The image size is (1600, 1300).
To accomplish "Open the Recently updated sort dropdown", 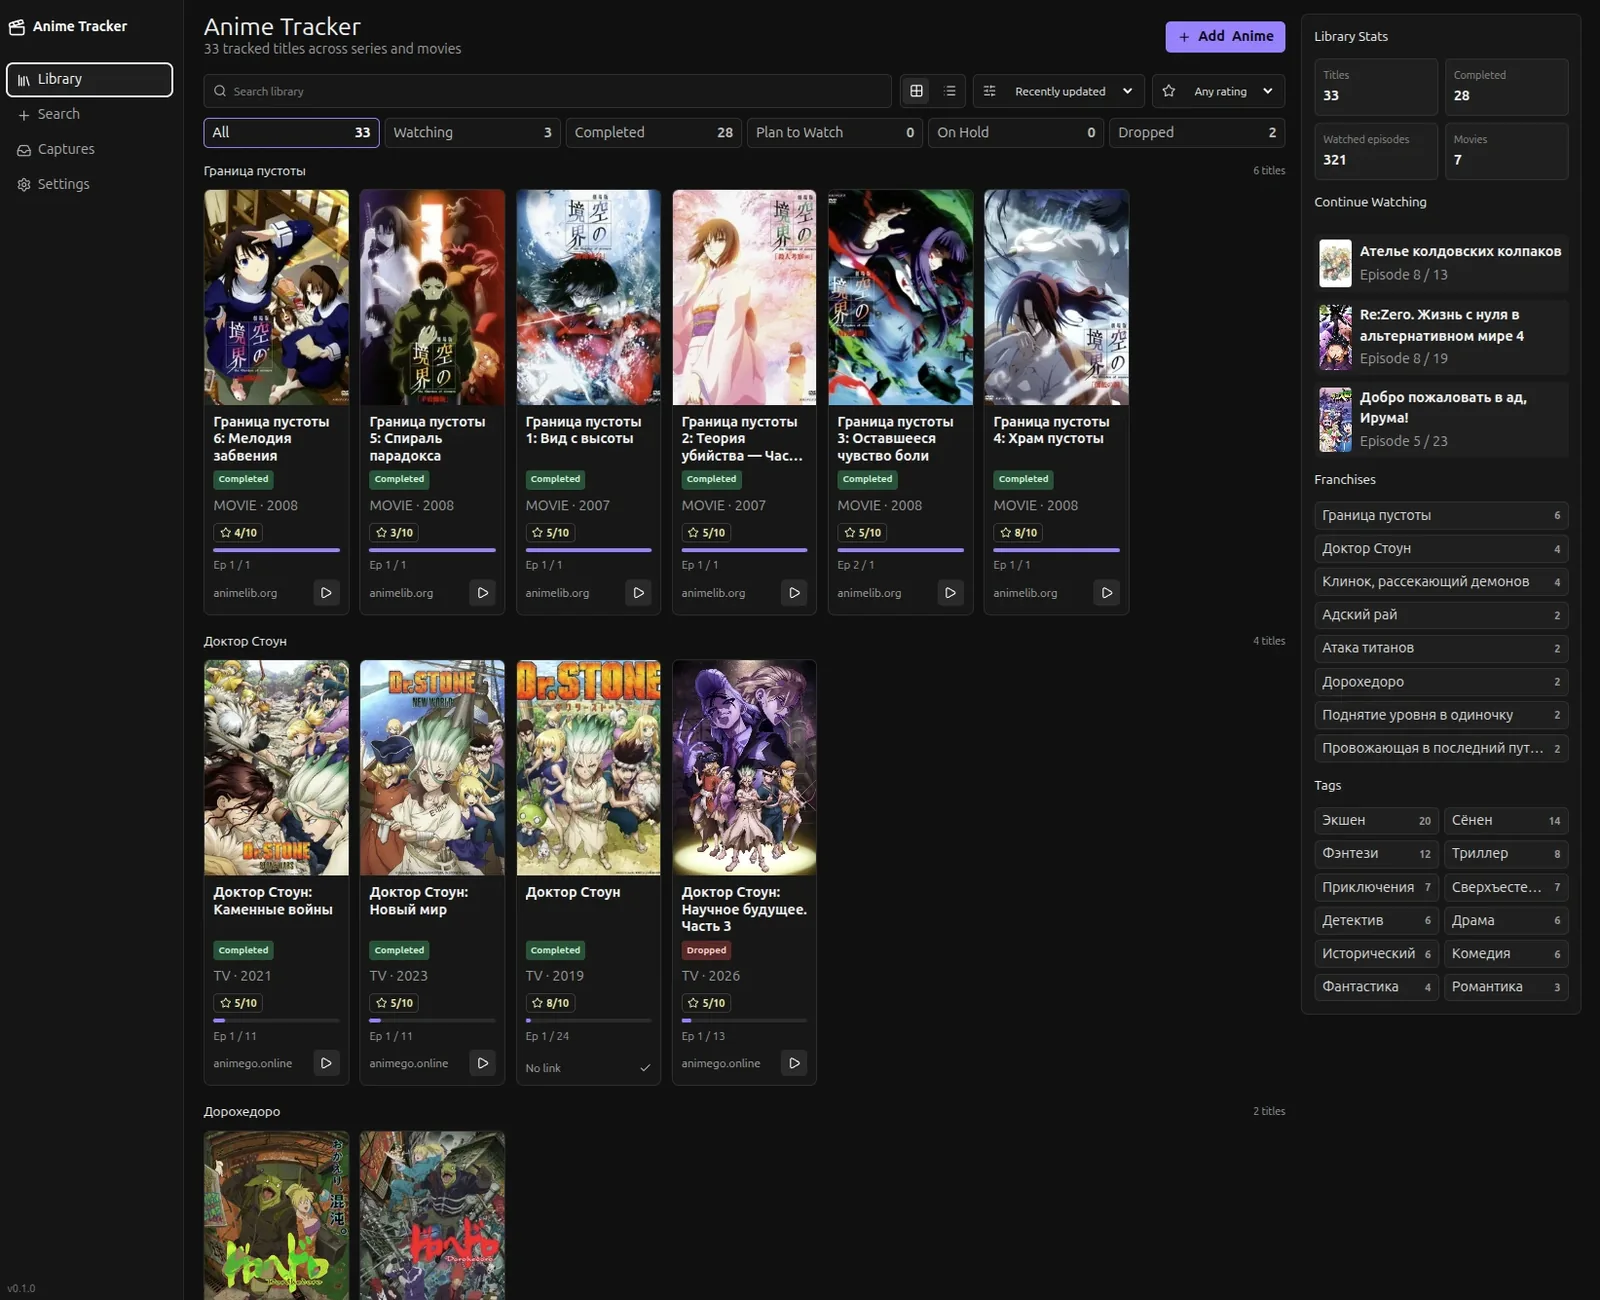I will (x=1059, y=91).
